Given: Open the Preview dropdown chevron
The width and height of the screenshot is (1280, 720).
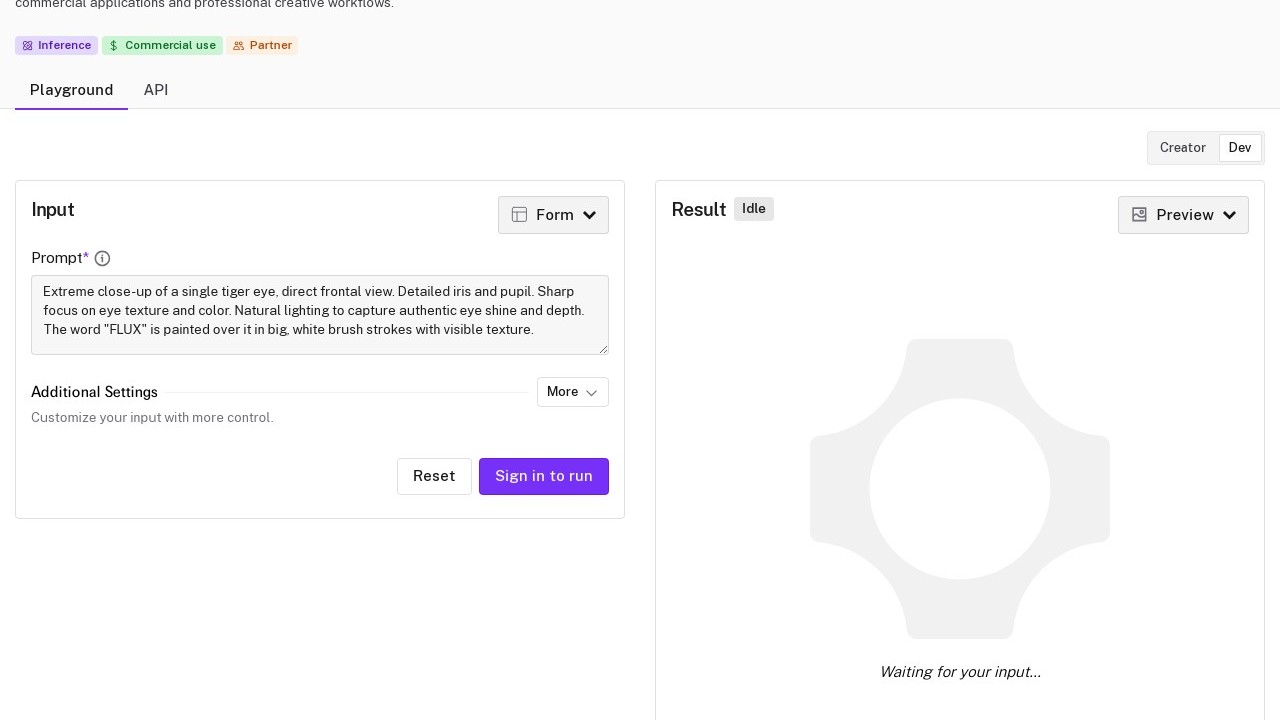Looking at the screenshot, I should tap(1229, 215).
